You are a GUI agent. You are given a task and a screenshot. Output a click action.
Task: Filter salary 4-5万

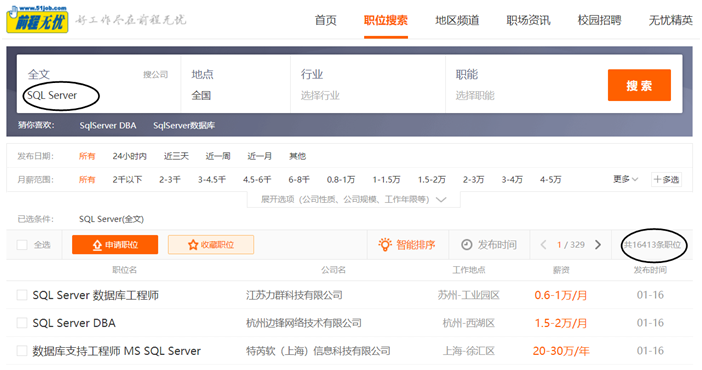pyautogui.click(x=551, y=180)
